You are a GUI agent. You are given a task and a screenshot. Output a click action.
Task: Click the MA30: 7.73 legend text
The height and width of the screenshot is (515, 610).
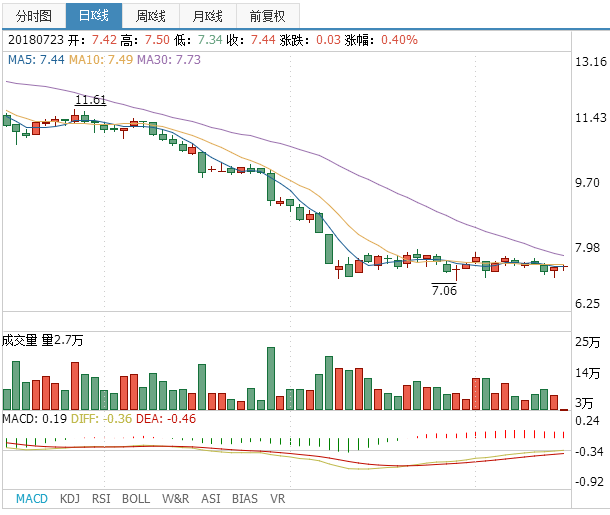[169, 60]
